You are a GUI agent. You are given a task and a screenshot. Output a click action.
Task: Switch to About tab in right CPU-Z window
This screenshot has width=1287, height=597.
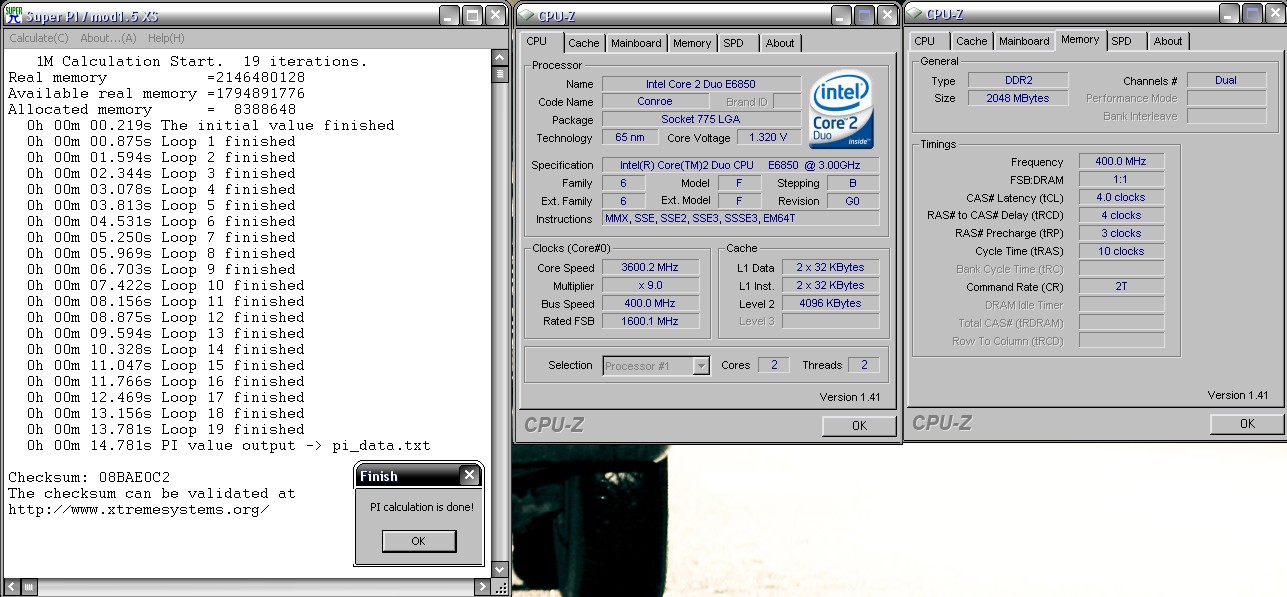(x=1168, y=41)
